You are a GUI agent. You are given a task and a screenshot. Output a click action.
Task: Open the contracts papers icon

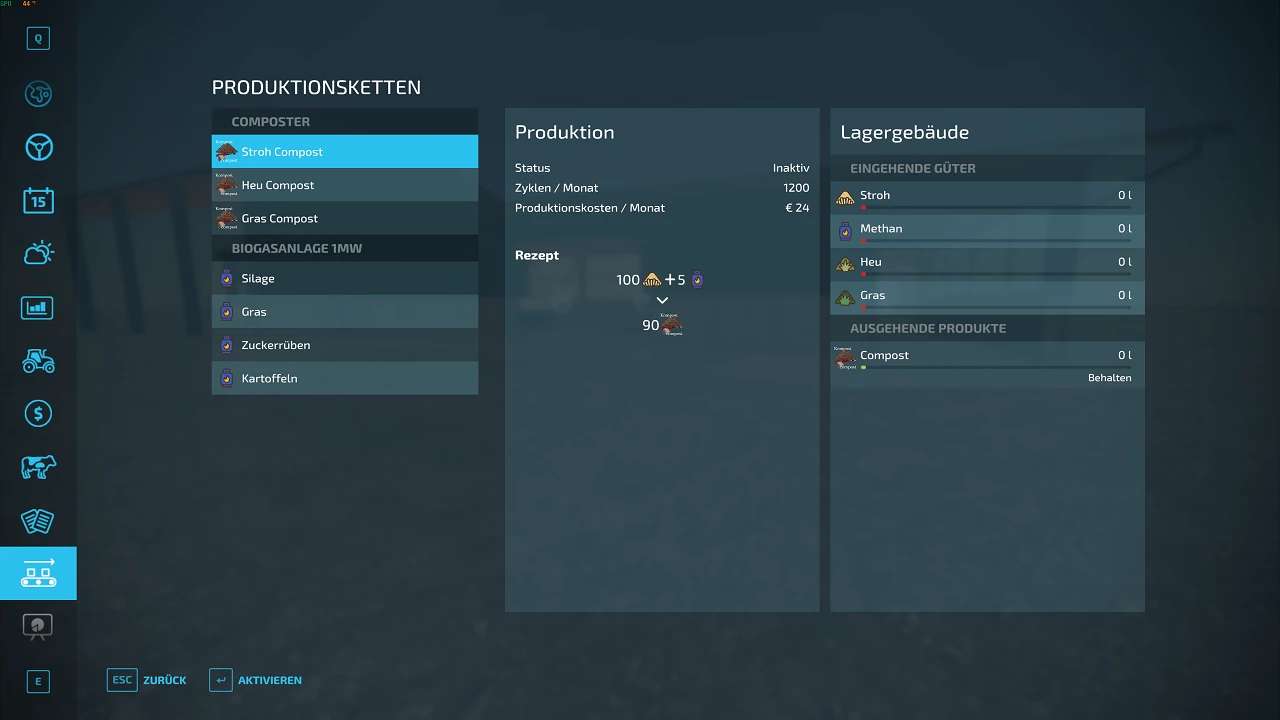click(x=38, y=521)
